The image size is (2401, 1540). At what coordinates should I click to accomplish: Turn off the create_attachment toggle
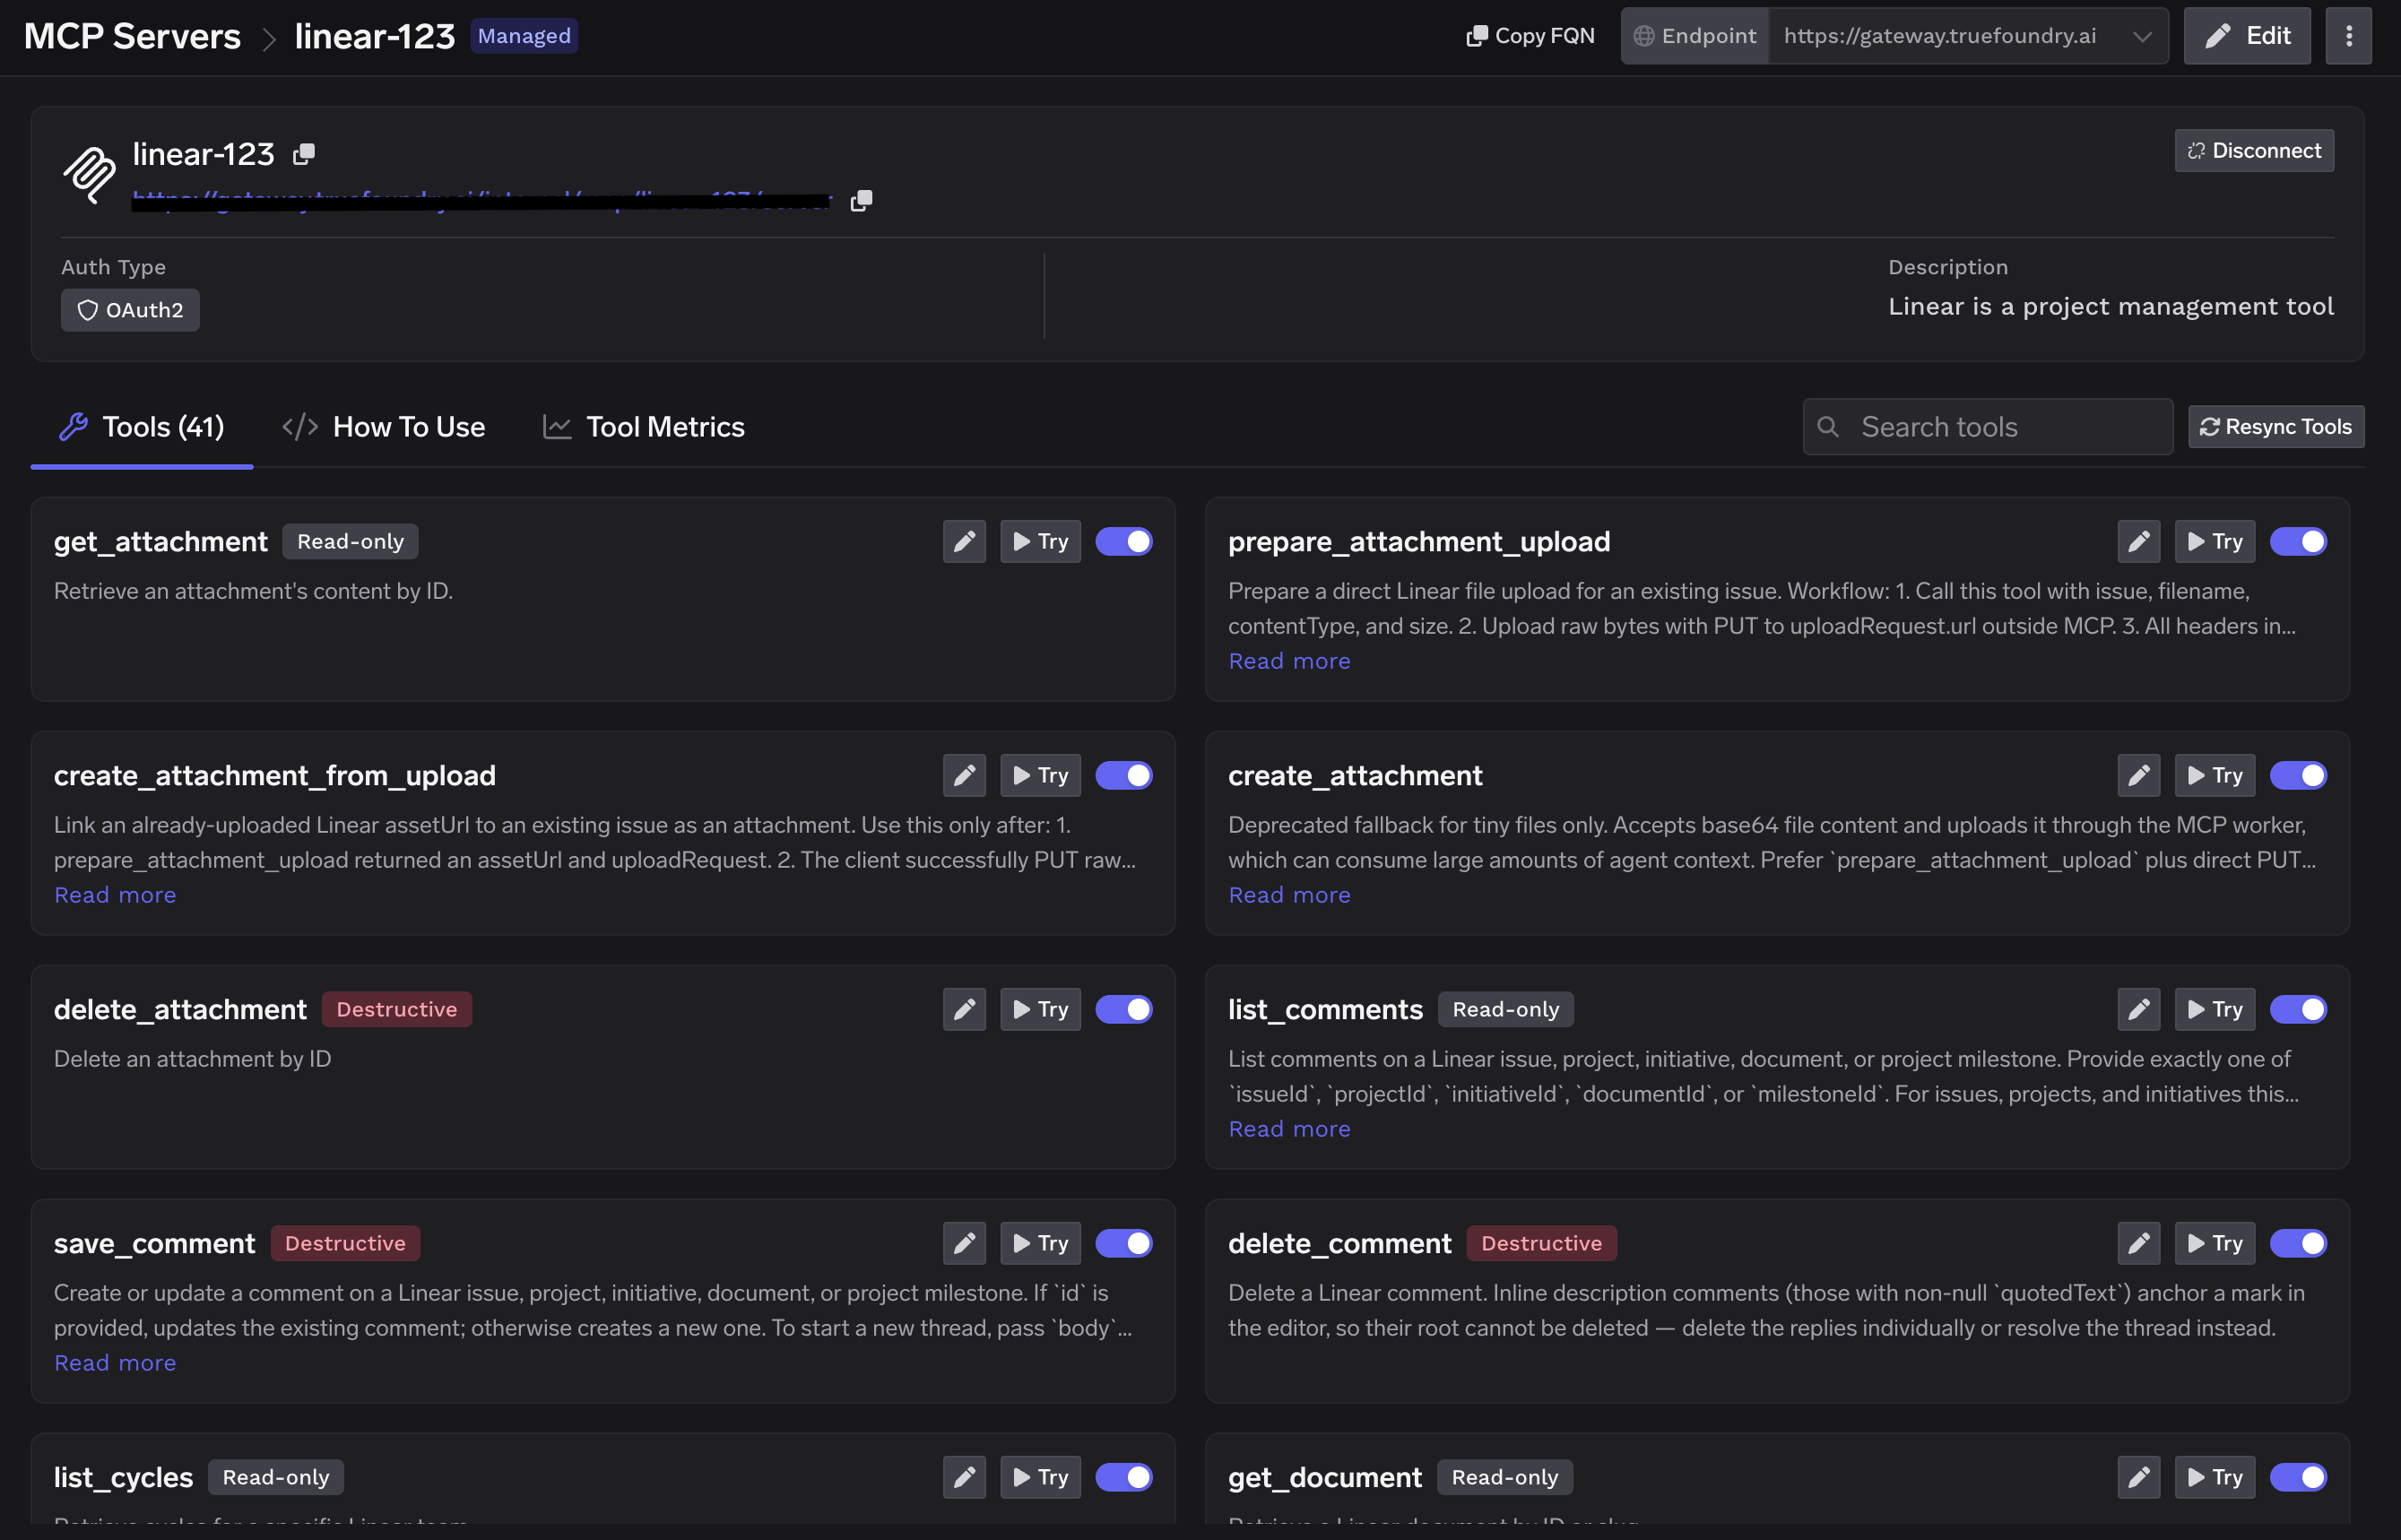(x=2298, y=775)
